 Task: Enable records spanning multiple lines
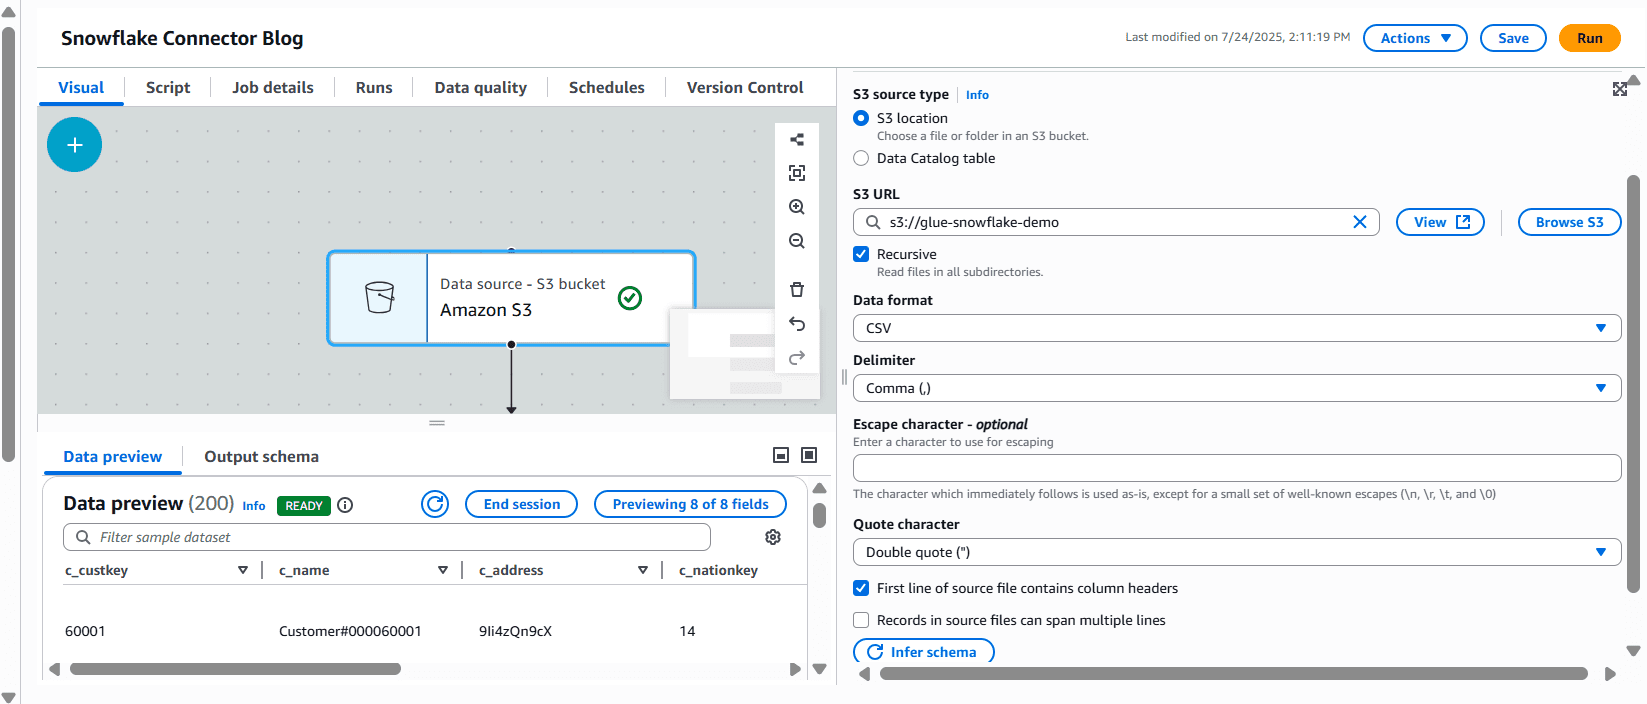[x=861, y=620]
